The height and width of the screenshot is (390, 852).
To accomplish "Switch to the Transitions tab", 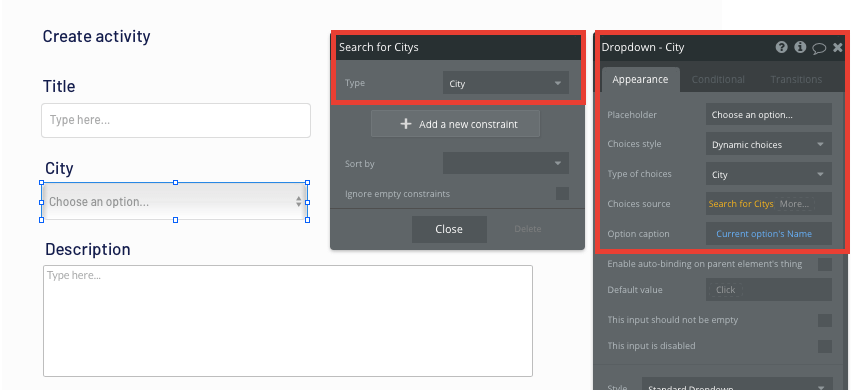I will coord(796,79).
